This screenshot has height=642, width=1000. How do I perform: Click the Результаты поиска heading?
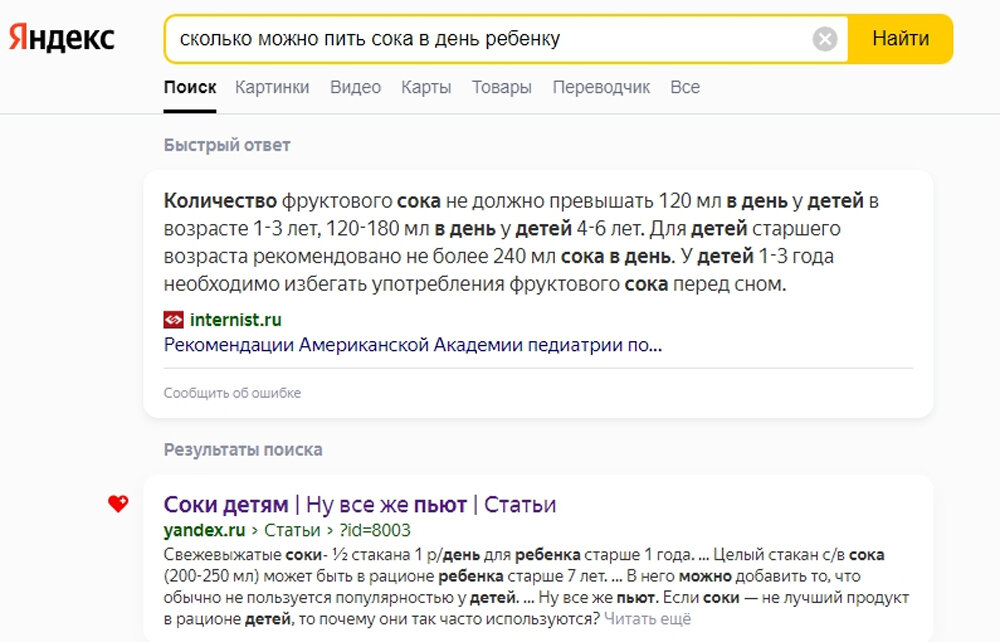[x=243, y=449]
